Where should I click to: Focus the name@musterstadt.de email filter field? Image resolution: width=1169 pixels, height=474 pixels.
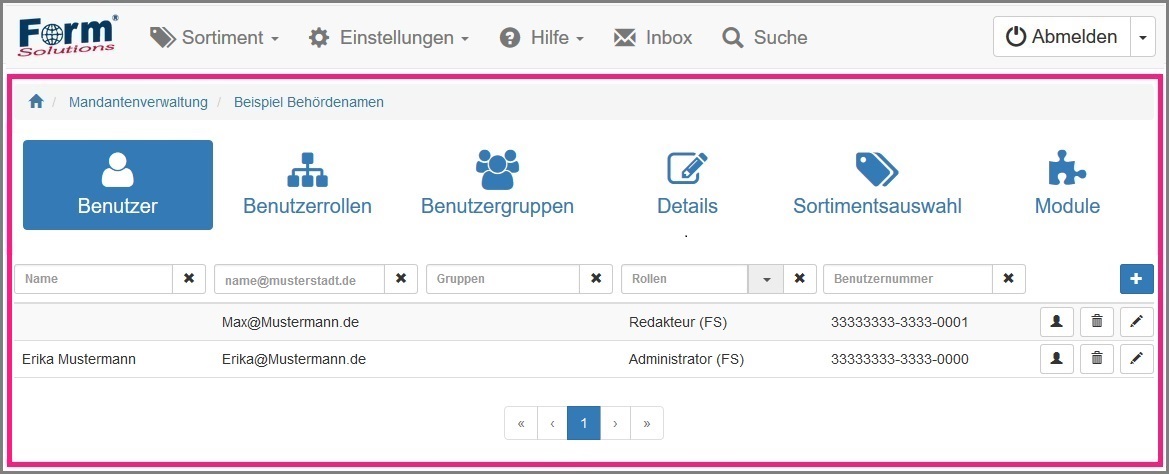pos(300,279)
